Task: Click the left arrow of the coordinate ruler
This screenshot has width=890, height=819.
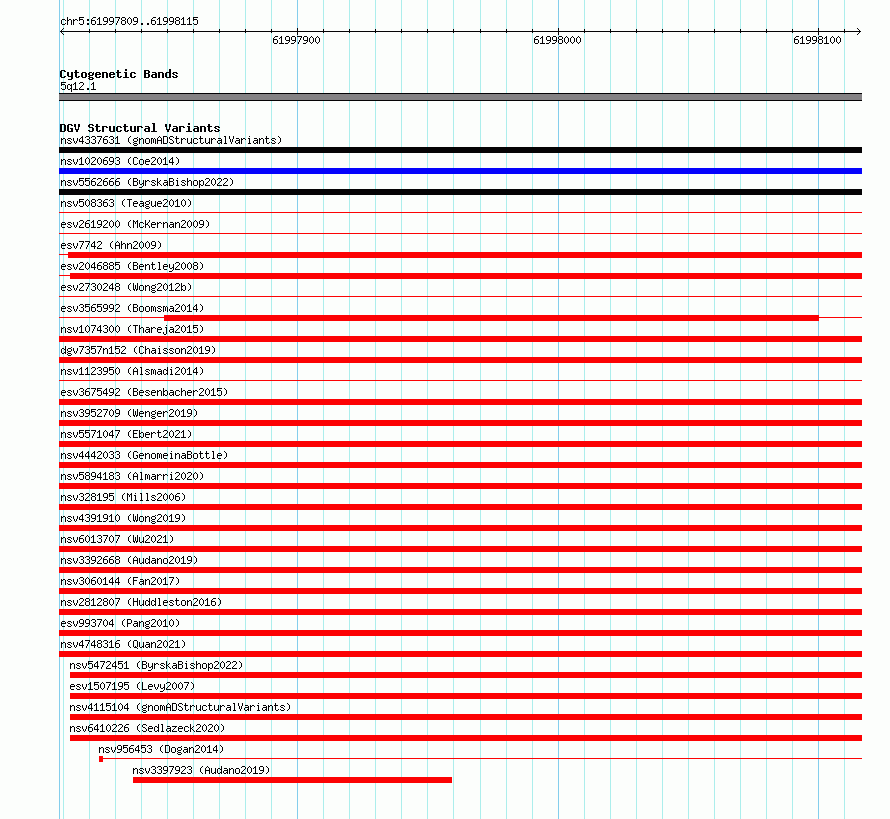Action: tap(62, 32)
